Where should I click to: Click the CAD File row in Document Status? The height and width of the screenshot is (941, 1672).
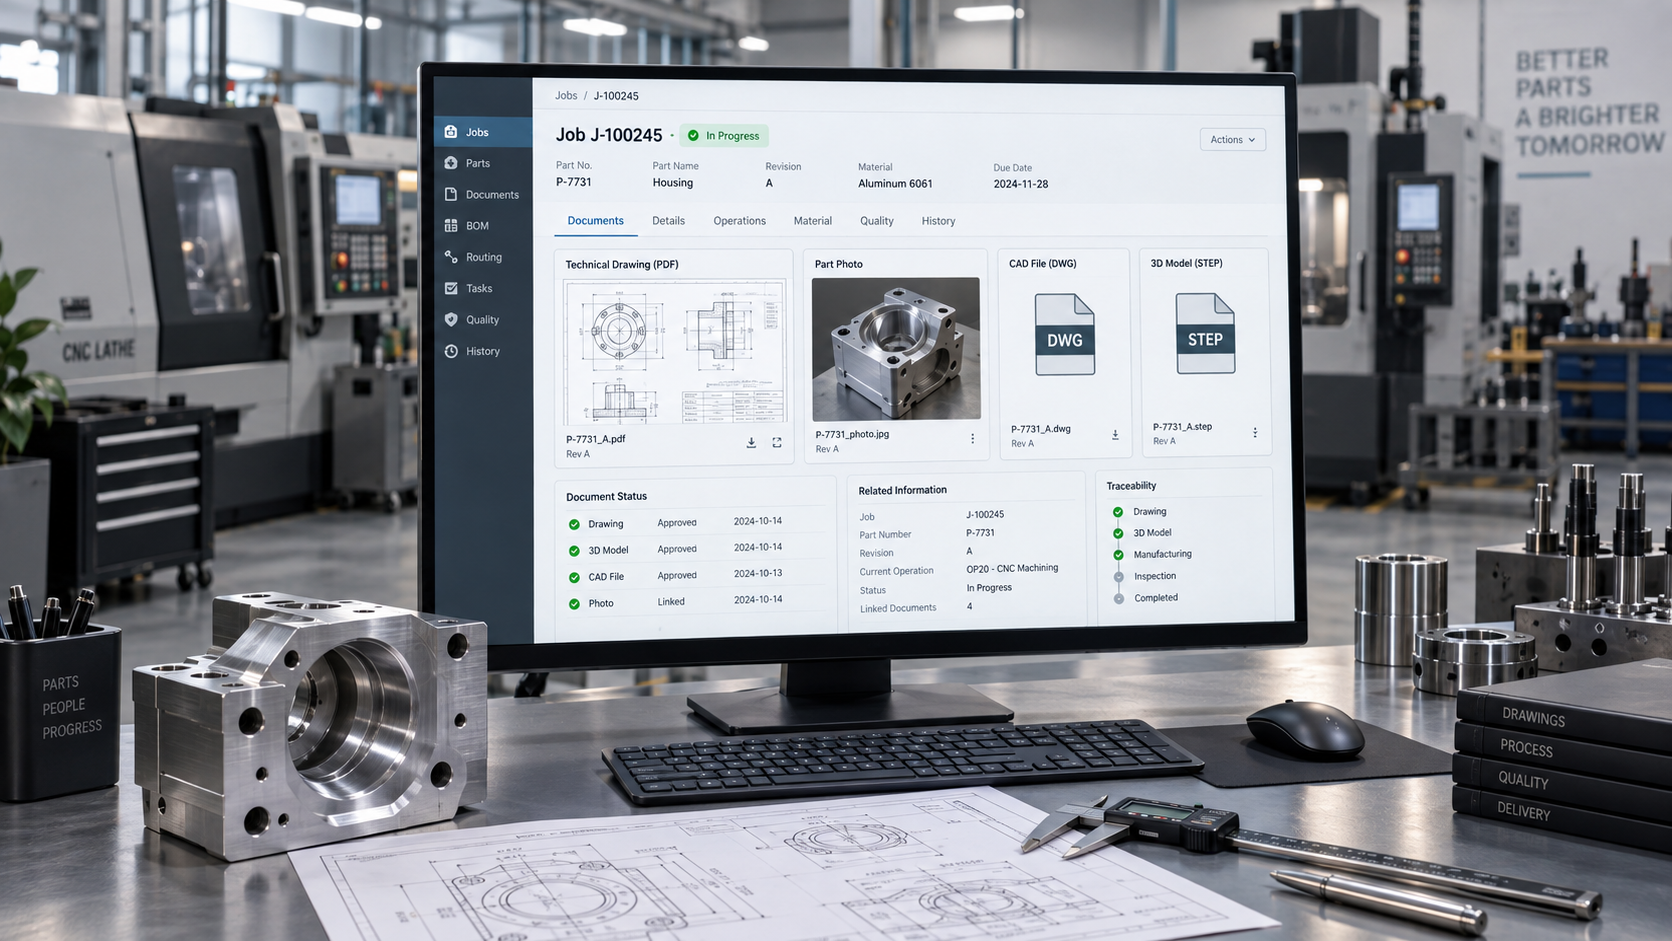click(694, 576)
